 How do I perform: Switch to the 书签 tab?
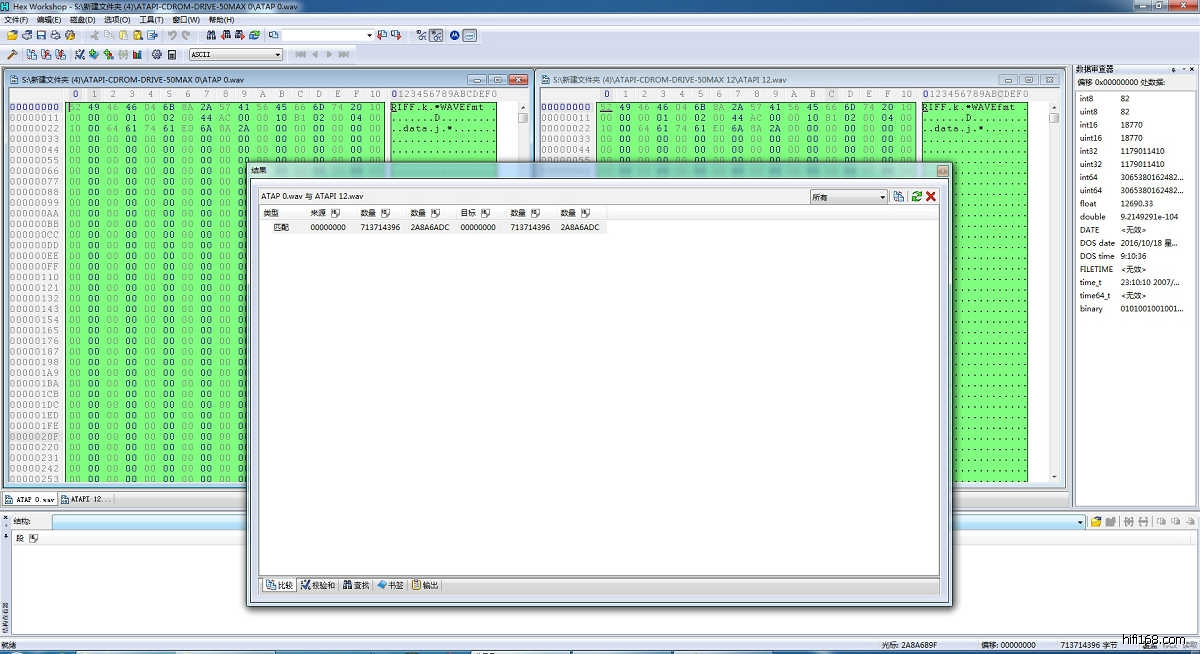tap(390, 585)
